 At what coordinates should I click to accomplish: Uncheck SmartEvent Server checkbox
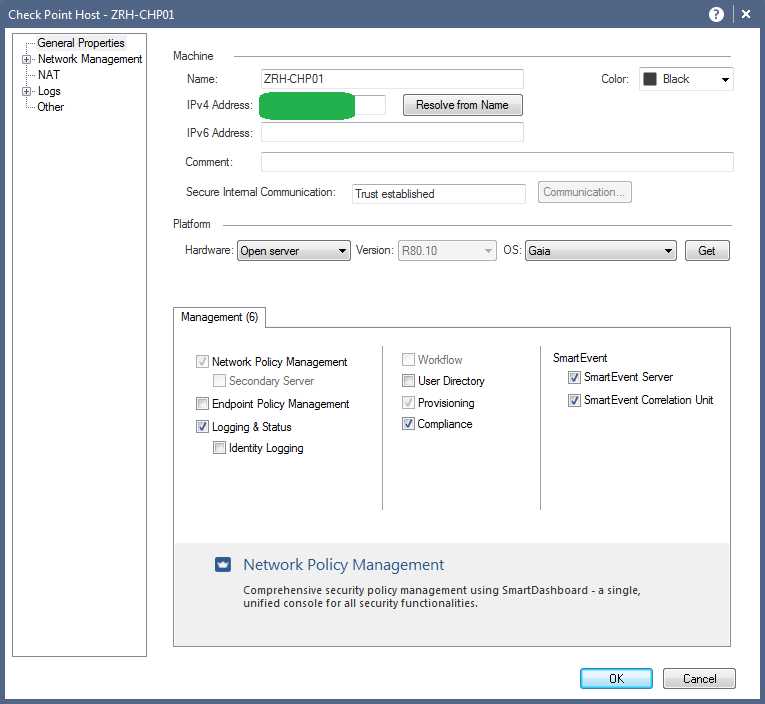[574, 377]
